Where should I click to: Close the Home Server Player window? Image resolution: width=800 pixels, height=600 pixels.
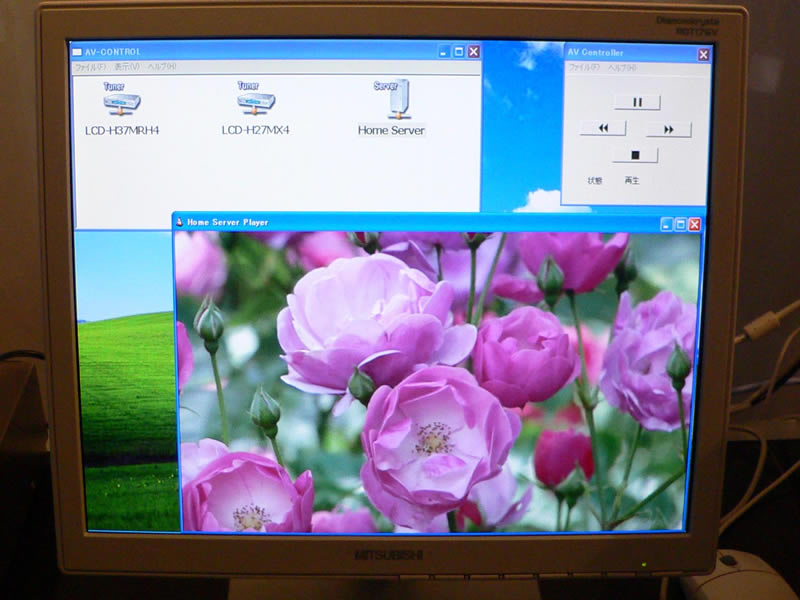[x=694, y=224]
